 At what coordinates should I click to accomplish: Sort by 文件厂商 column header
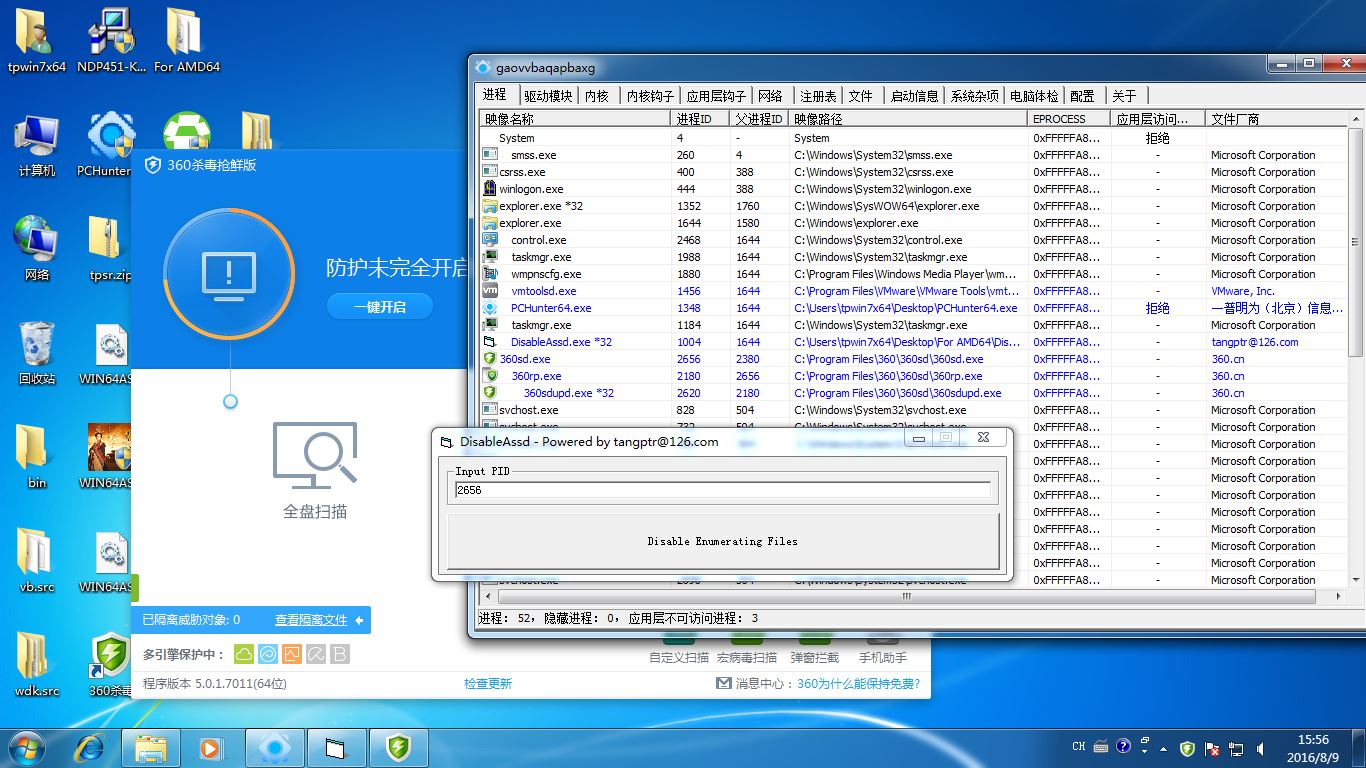pyautogui.click(x=1277, y=118)
